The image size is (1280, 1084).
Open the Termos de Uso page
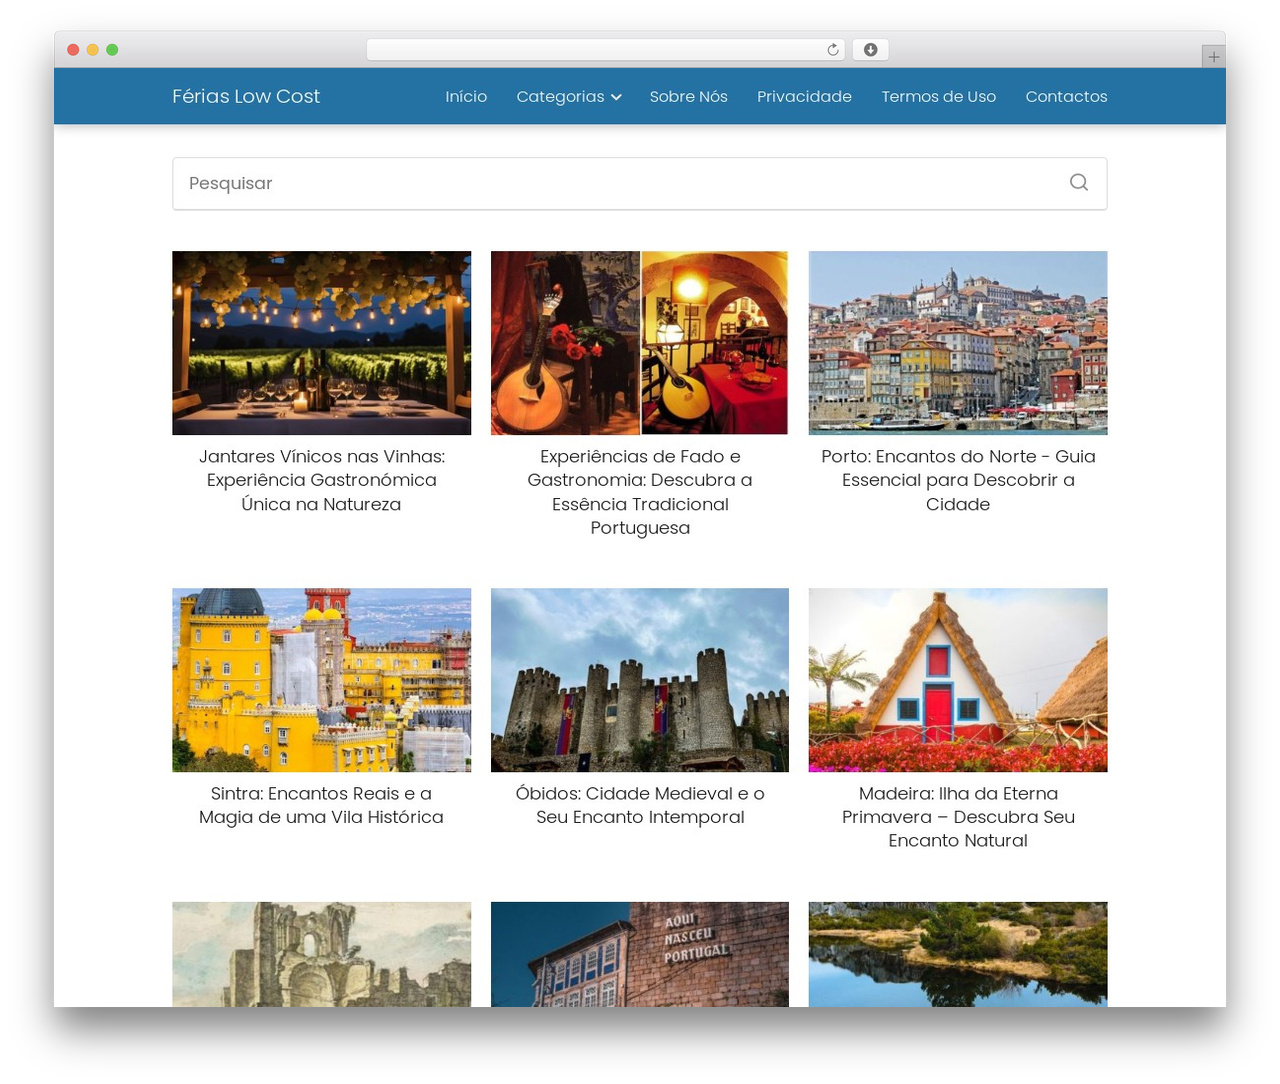point(938,96)
